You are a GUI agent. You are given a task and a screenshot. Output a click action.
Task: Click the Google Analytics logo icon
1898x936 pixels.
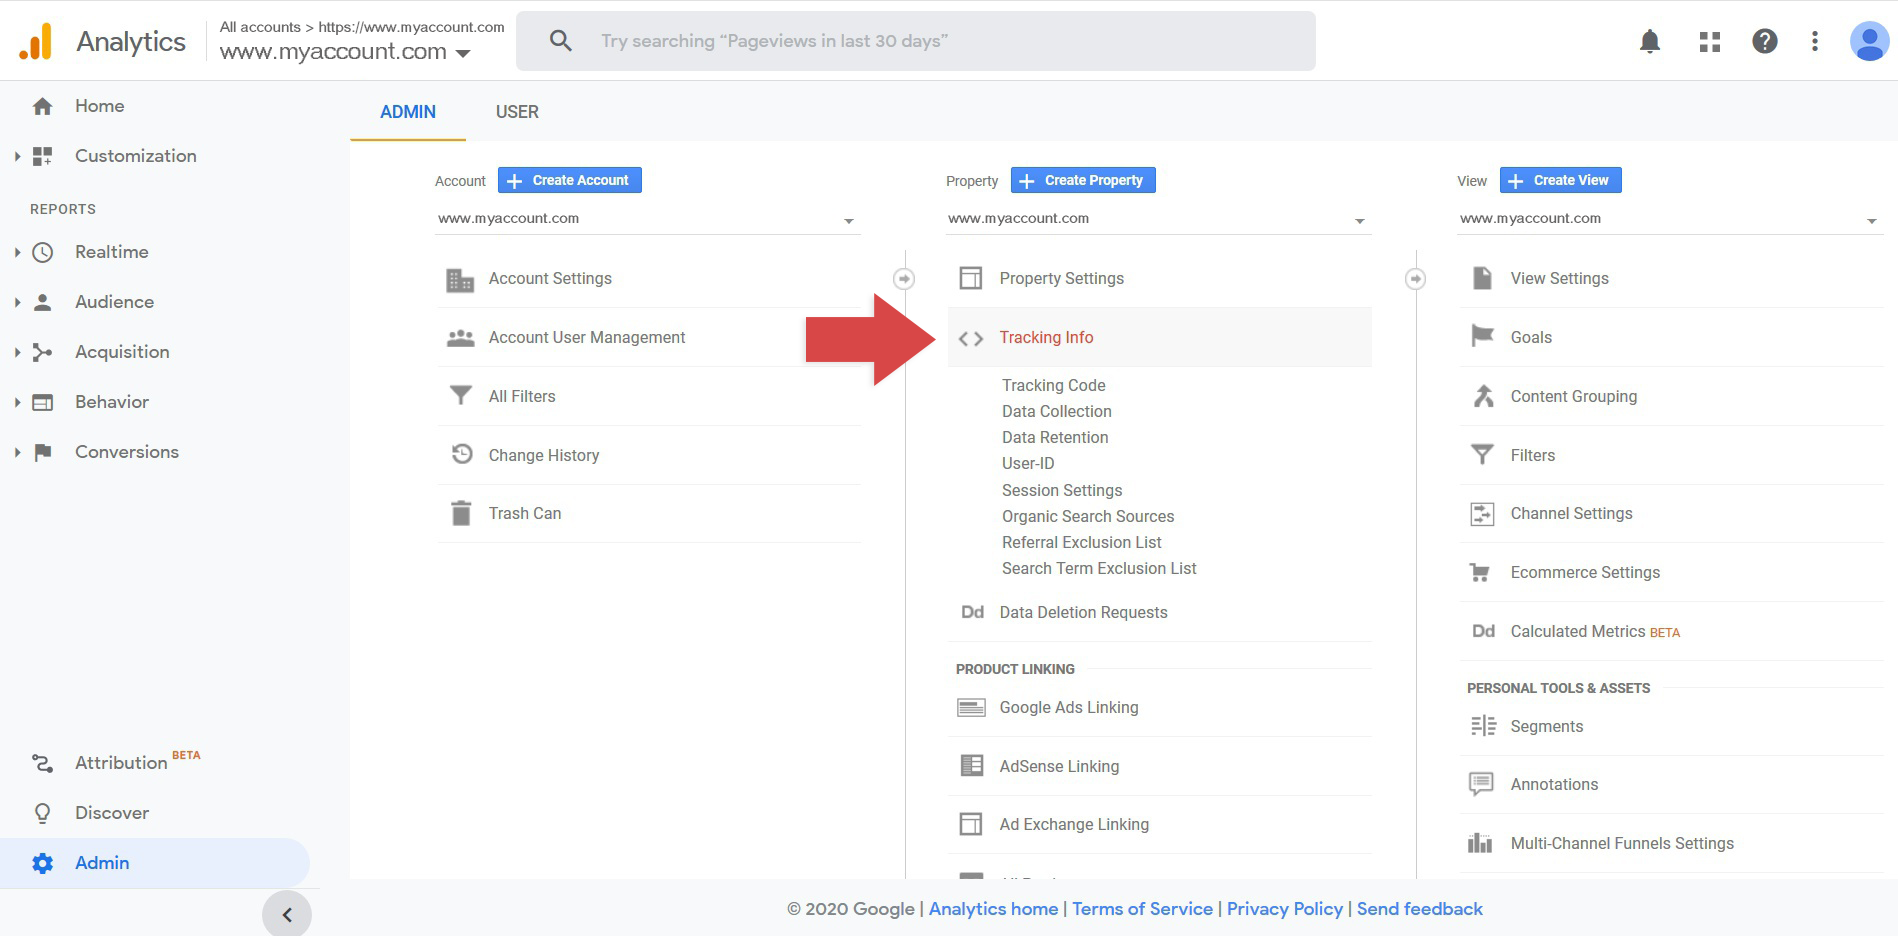pyautogui.click(x=36, y=41)
